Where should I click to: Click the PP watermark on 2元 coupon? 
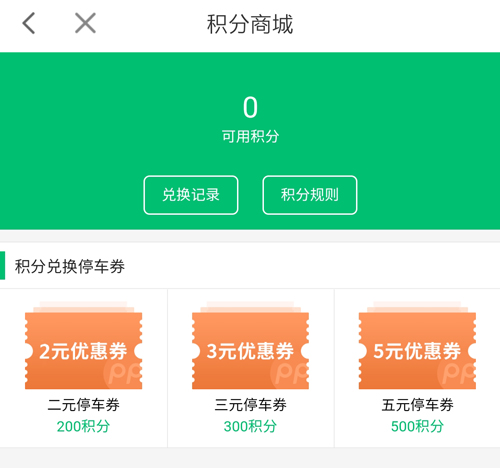click(x=123, y=372)
